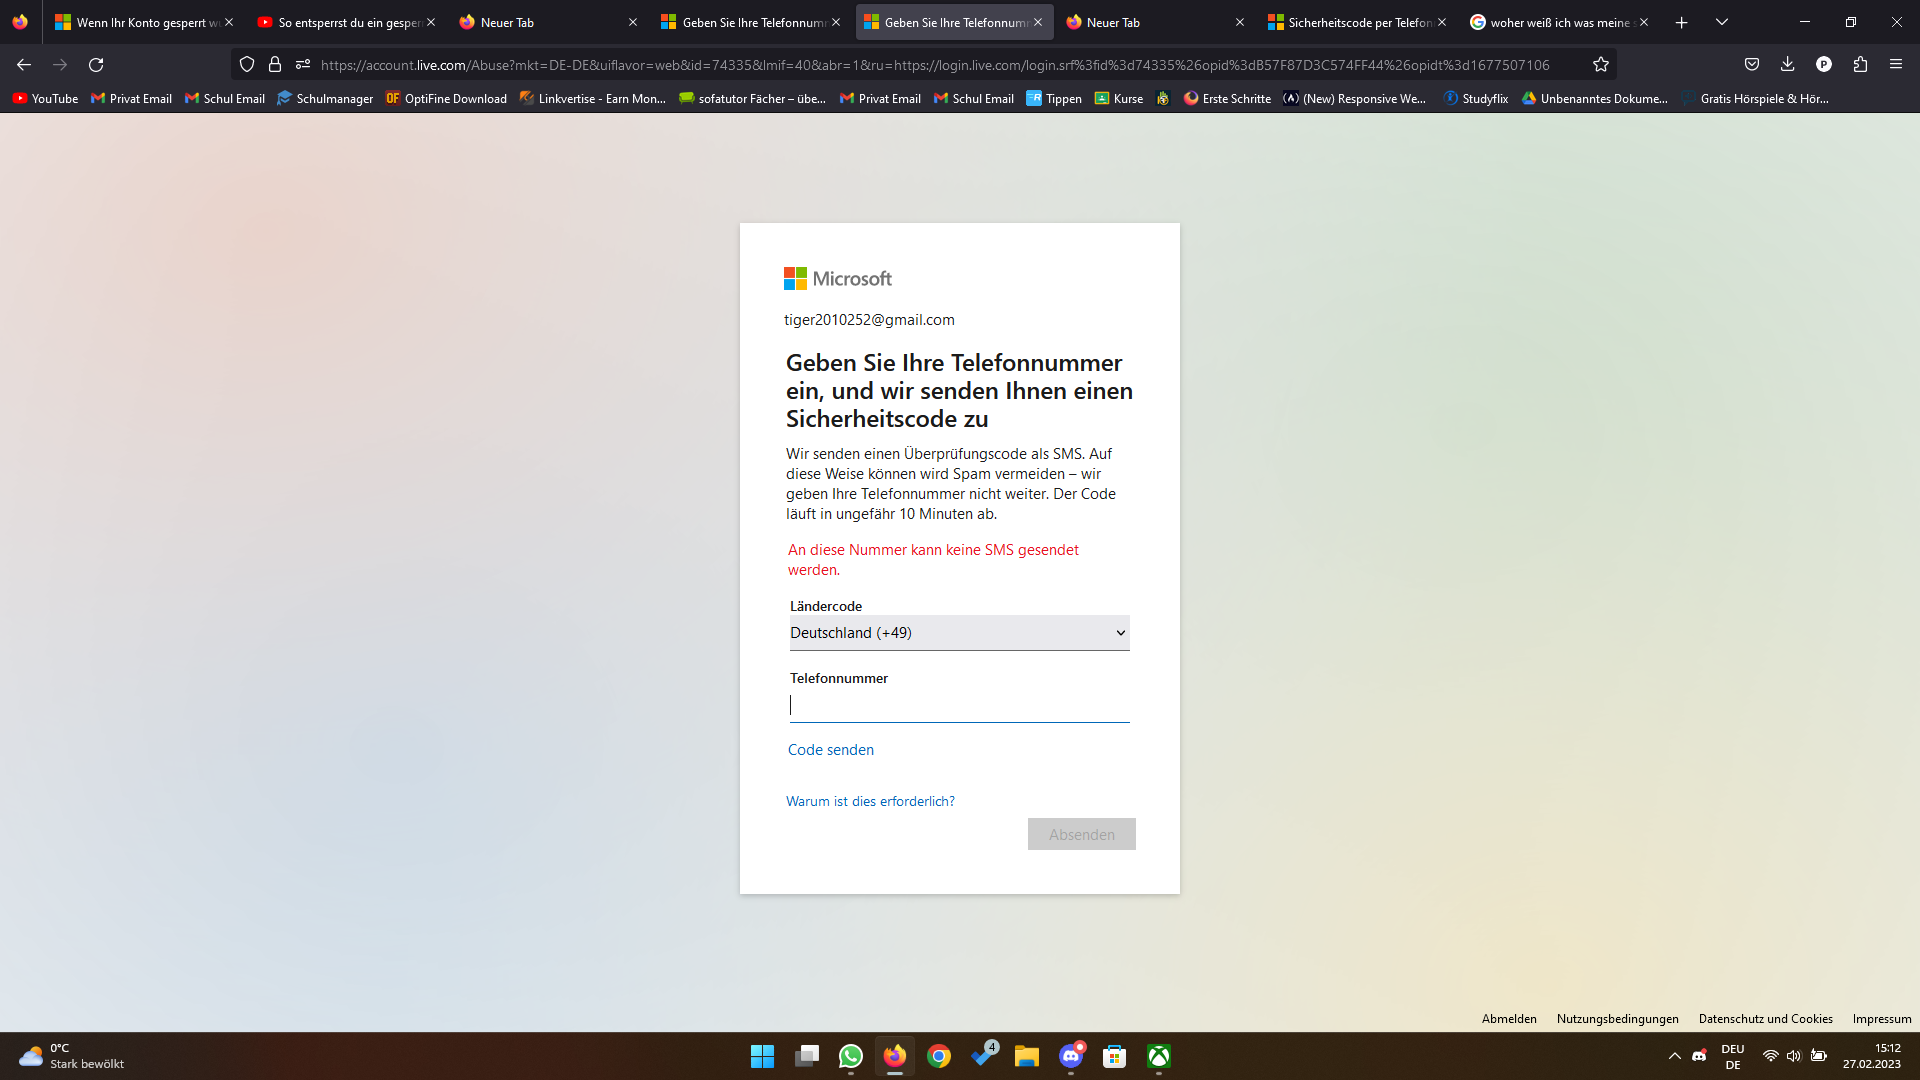The height and width of the screenshot is (1080, 1920).
Task: Open WhatsApp from the taskbar
Action: pos(850,1056)
